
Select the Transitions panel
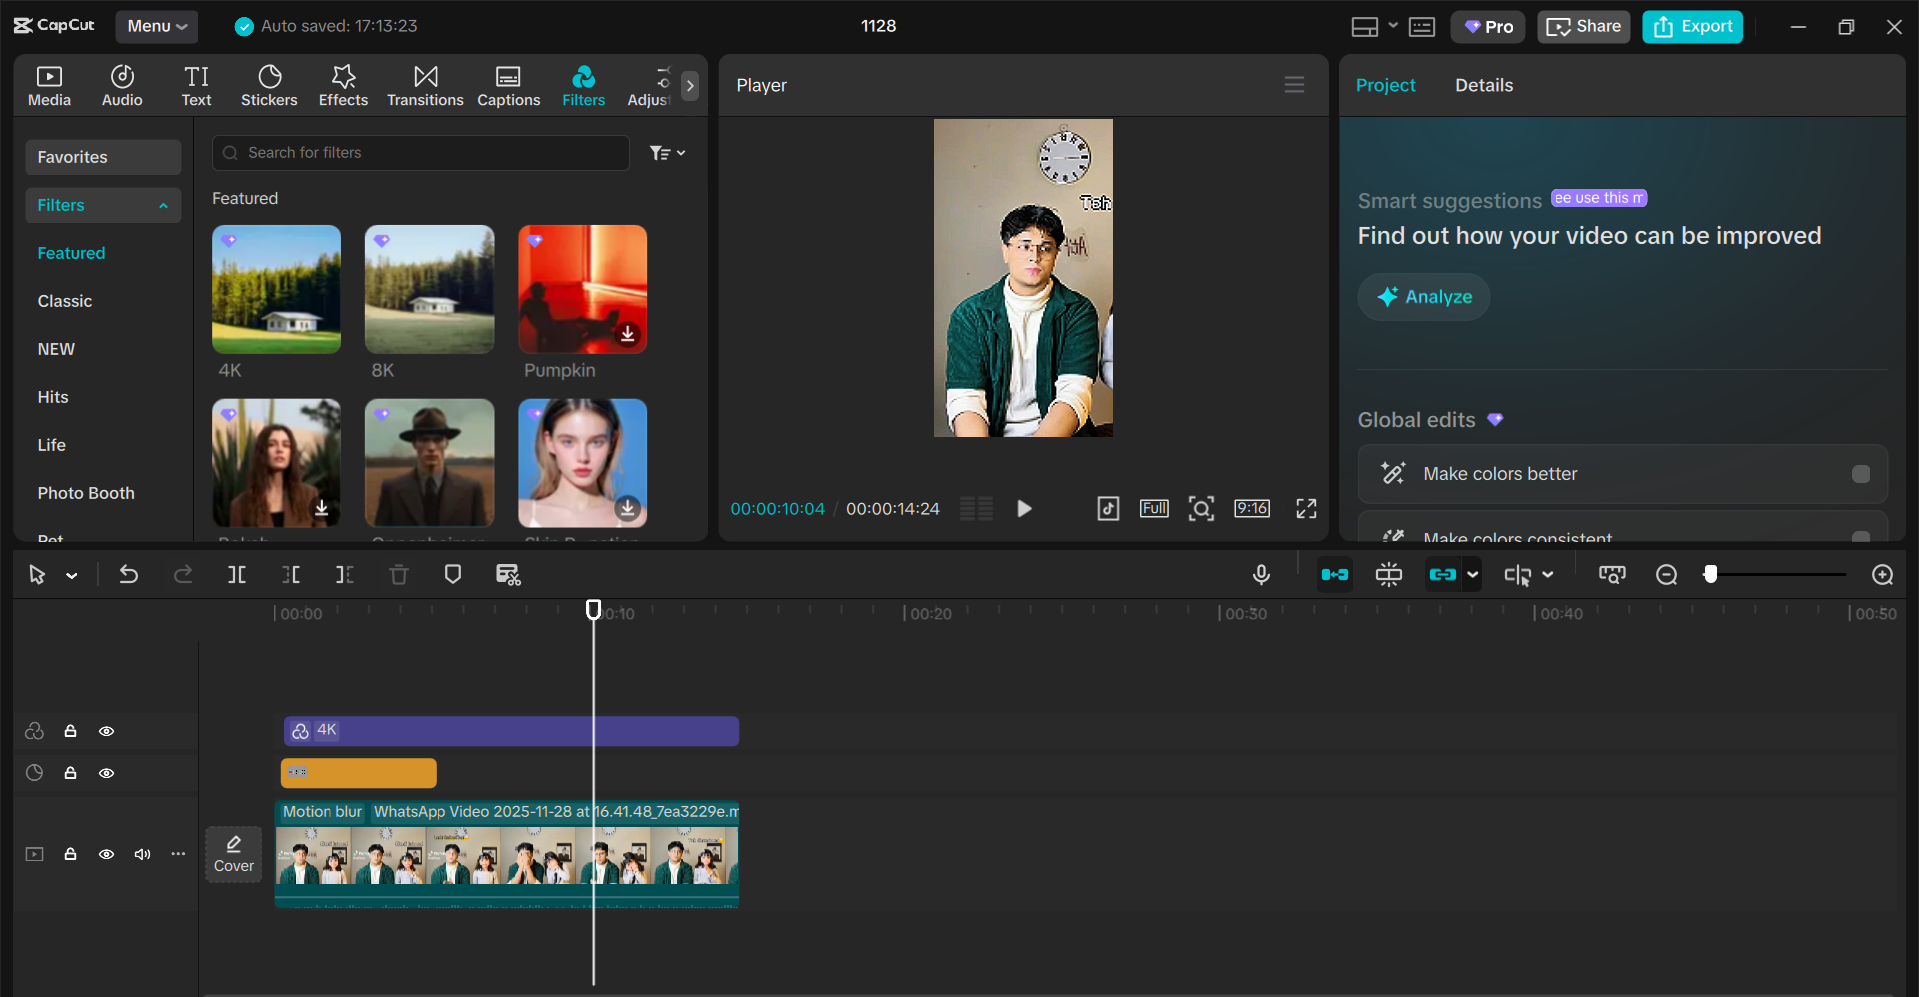pyautogui.click(x=425, y=85)
